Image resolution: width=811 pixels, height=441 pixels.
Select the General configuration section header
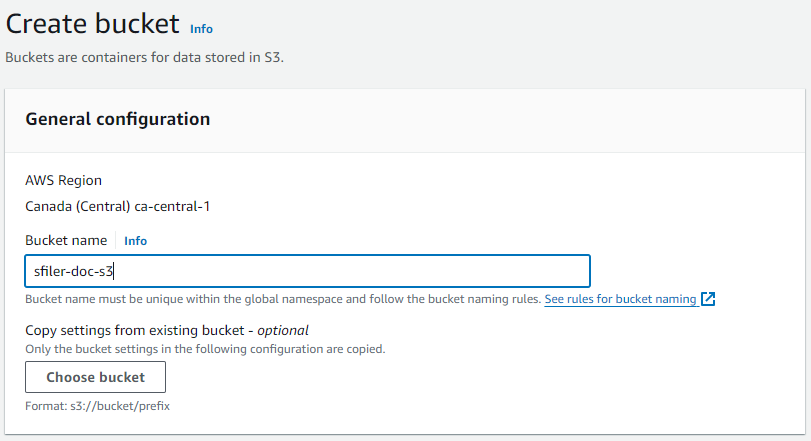click(118, 119)
